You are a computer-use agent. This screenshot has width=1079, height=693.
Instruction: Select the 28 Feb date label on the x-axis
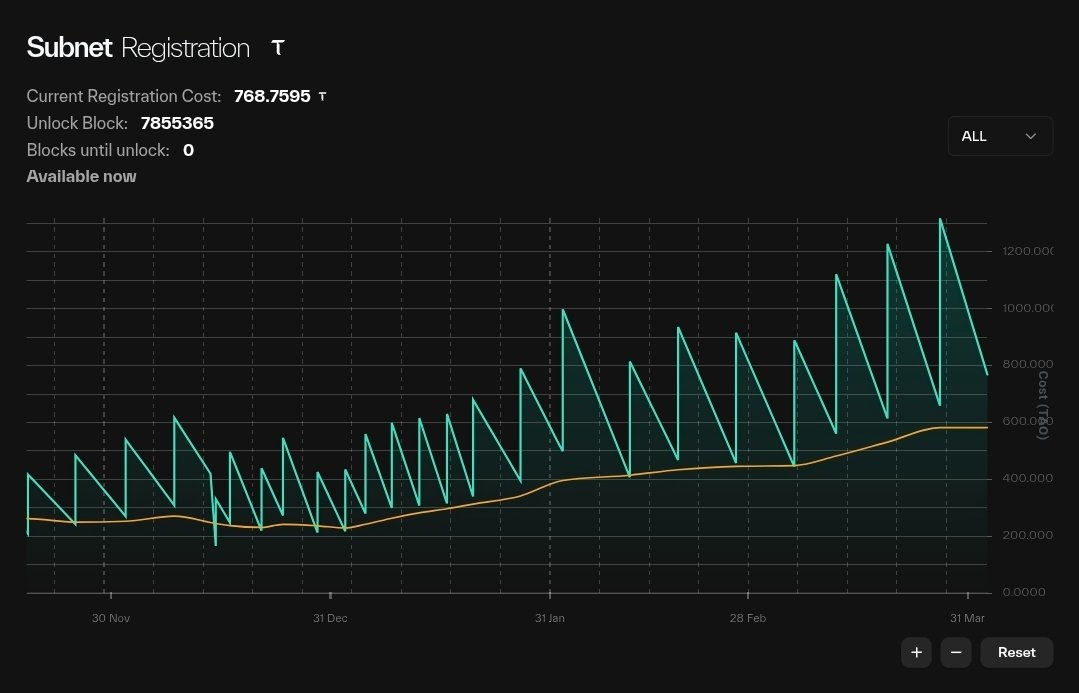[x=748, y=618]
